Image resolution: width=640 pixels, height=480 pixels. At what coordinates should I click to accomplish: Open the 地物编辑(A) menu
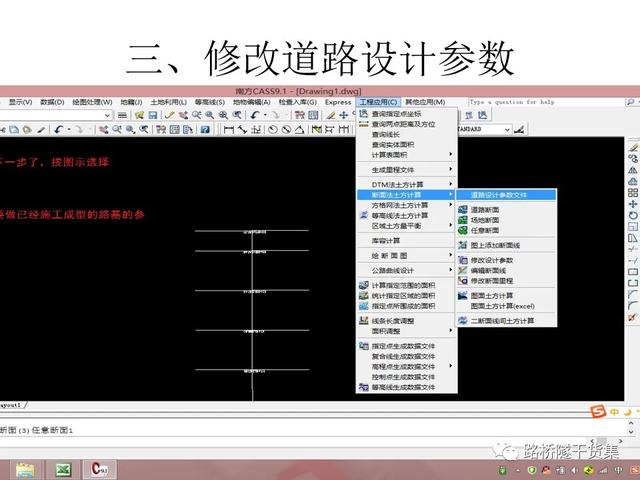point(251,102)
